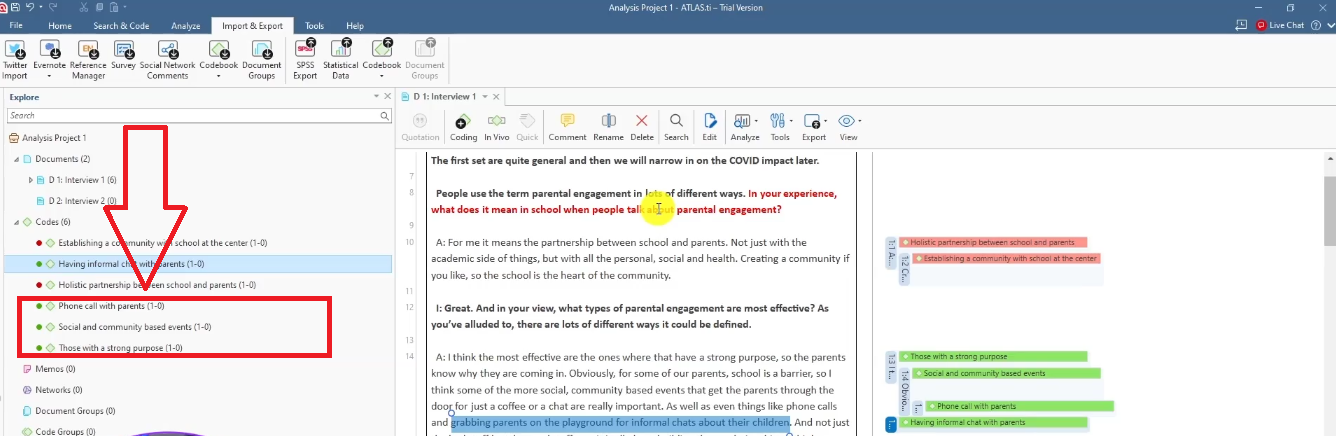Click the Rename icon
The height and width of the screenshot is (436, 1336).
click(608, 119)
